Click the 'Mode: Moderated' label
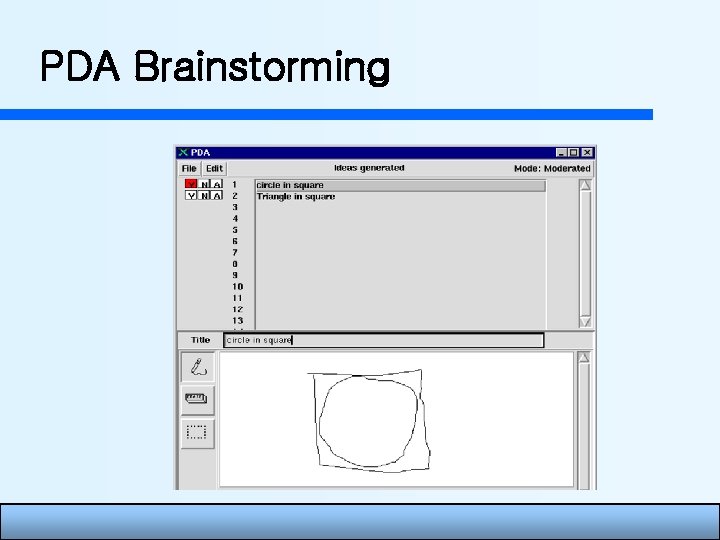This screenshot has width=720, height=540. coord(552,169)
